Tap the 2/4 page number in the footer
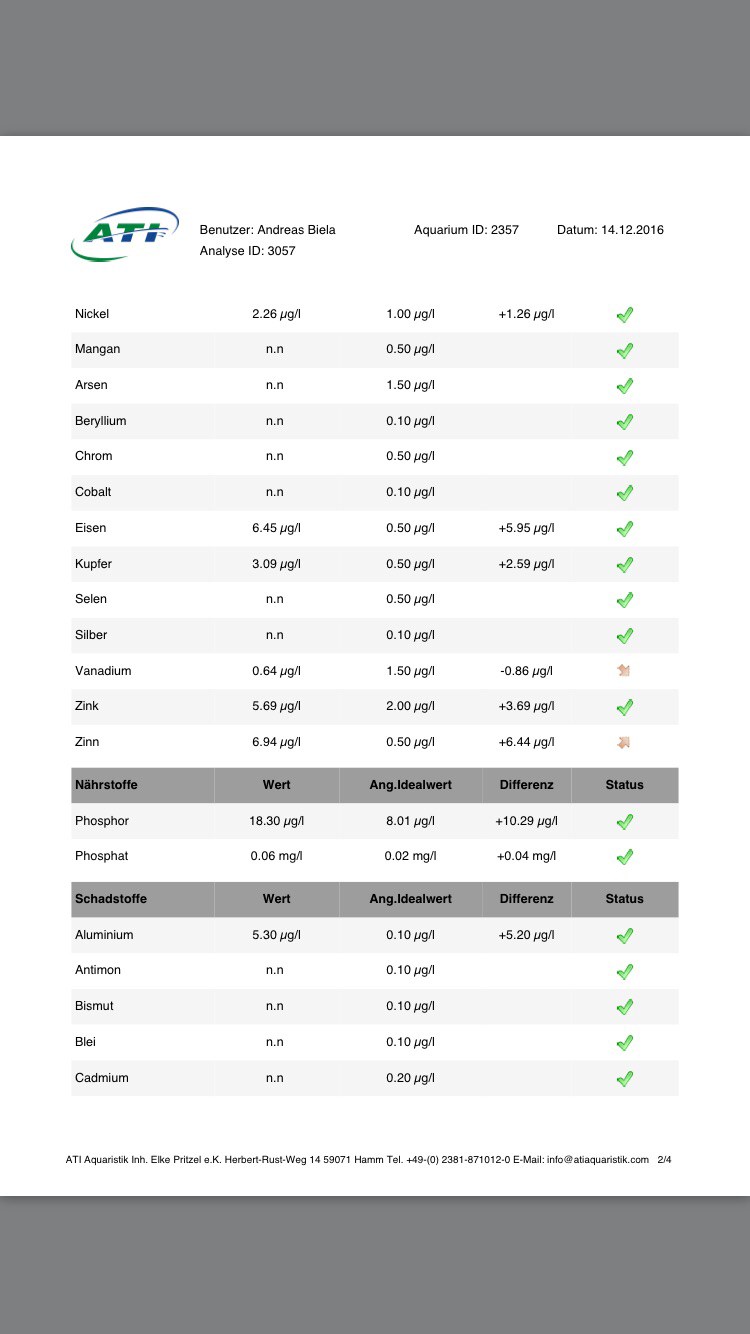Image resolution: width=750 pixels, height=1334 pixels. tap(664, 1160)
